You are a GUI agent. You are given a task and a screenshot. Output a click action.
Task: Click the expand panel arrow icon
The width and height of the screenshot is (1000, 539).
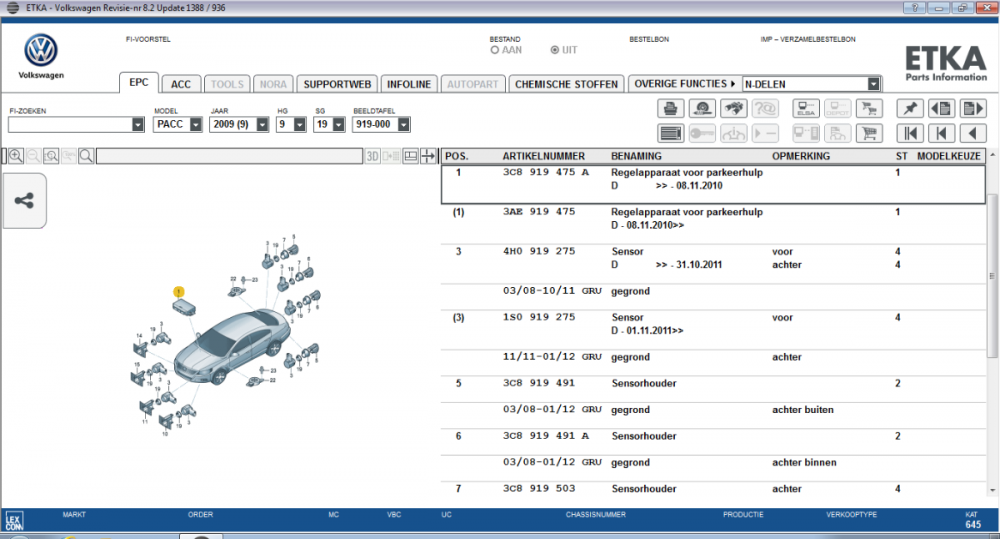[428, 156]
